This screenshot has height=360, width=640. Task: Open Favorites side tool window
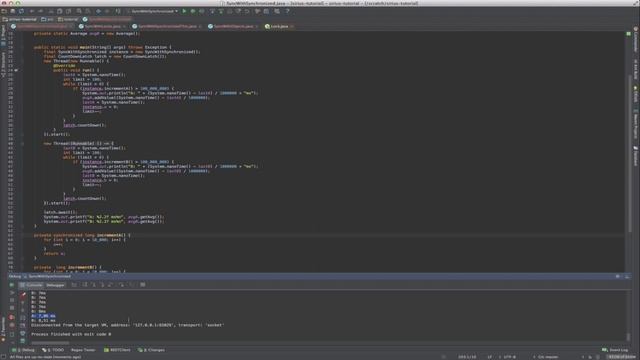click(3, 328)
